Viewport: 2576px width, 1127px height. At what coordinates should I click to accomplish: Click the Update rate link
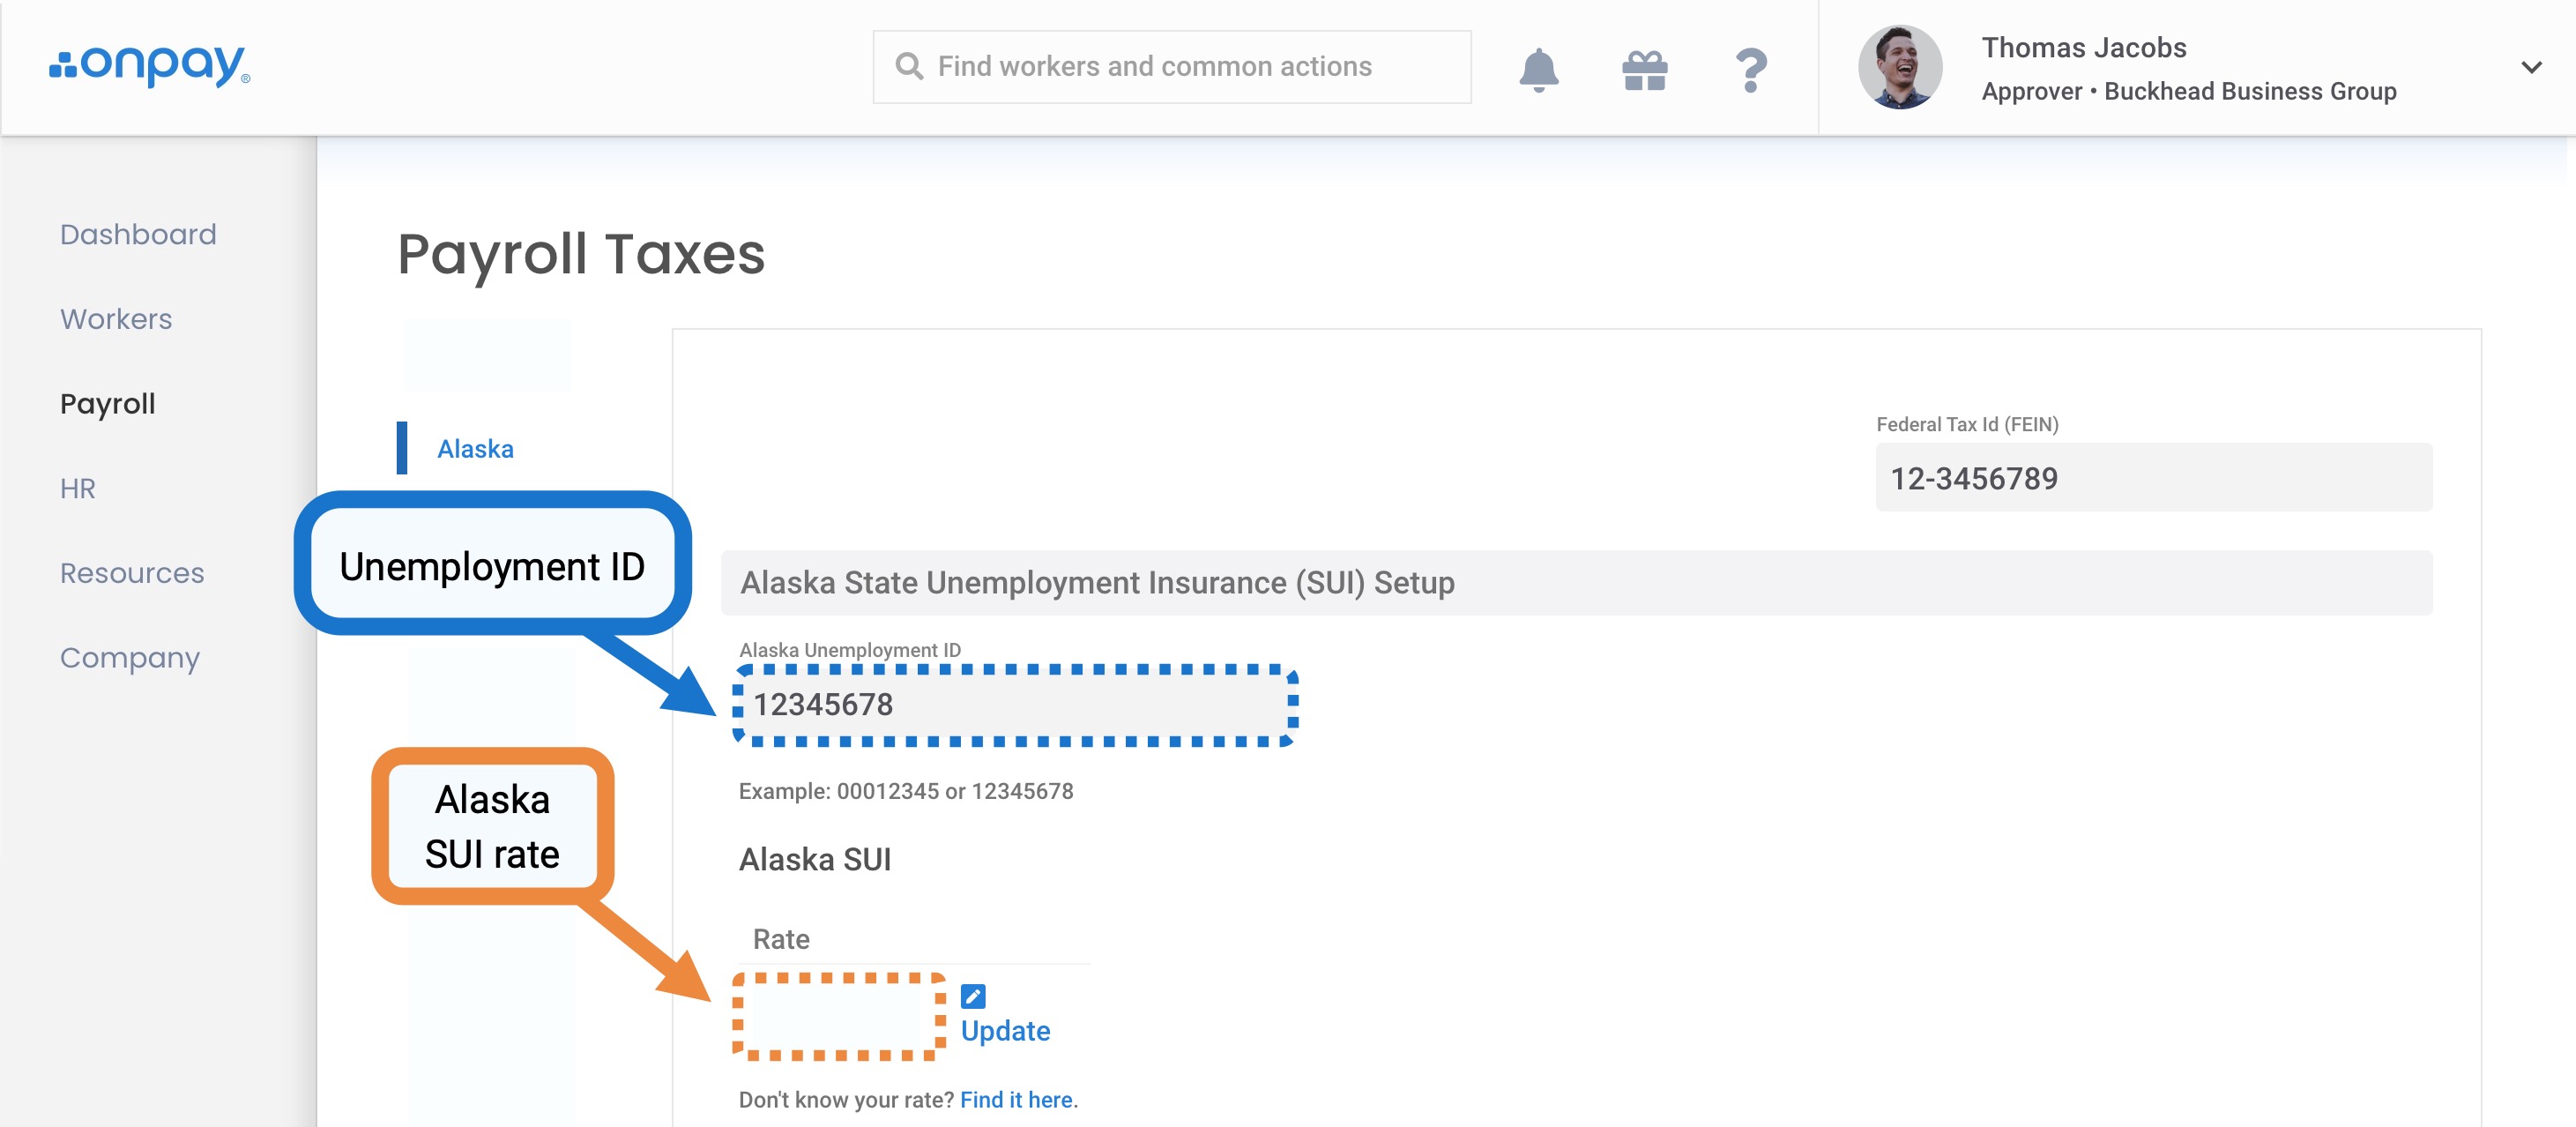click(1005, 1031)
